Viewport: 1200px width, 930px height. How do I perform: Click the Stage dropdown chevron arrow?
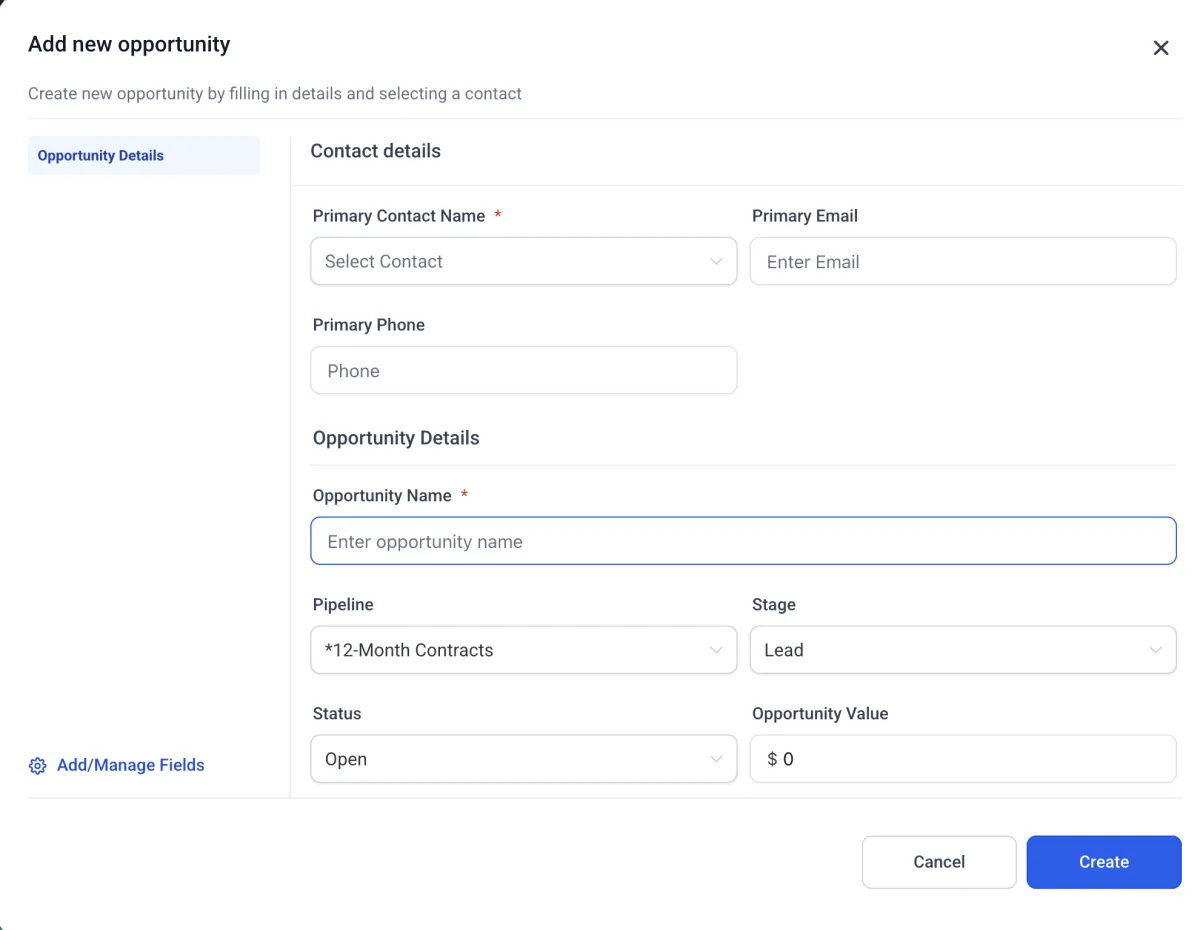tap(1155, 650)
